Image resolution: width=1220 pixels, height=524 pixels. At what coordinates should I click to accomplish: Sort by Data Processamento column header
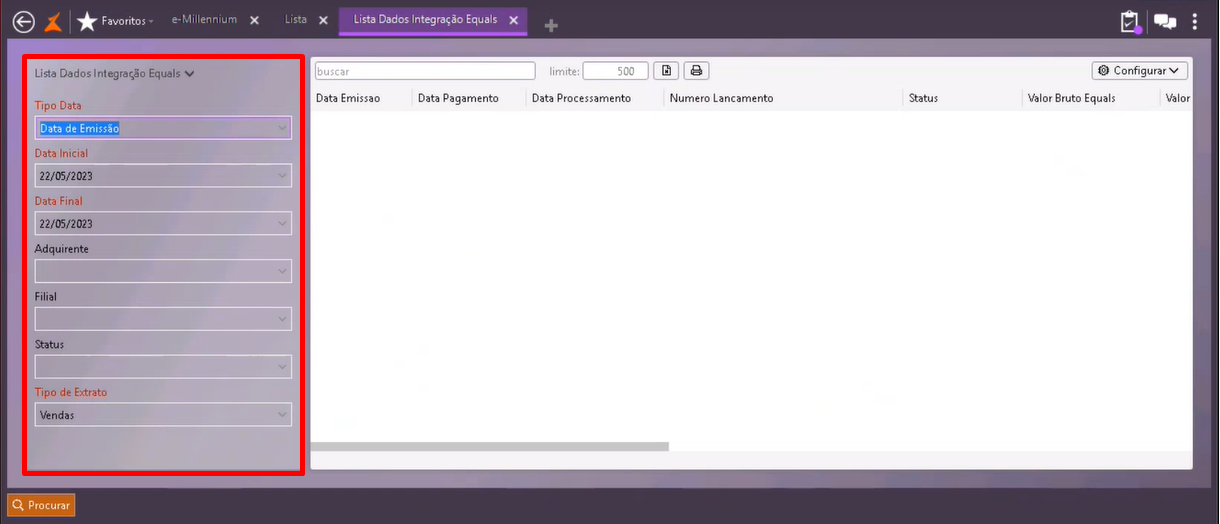(x=581, y=98)
